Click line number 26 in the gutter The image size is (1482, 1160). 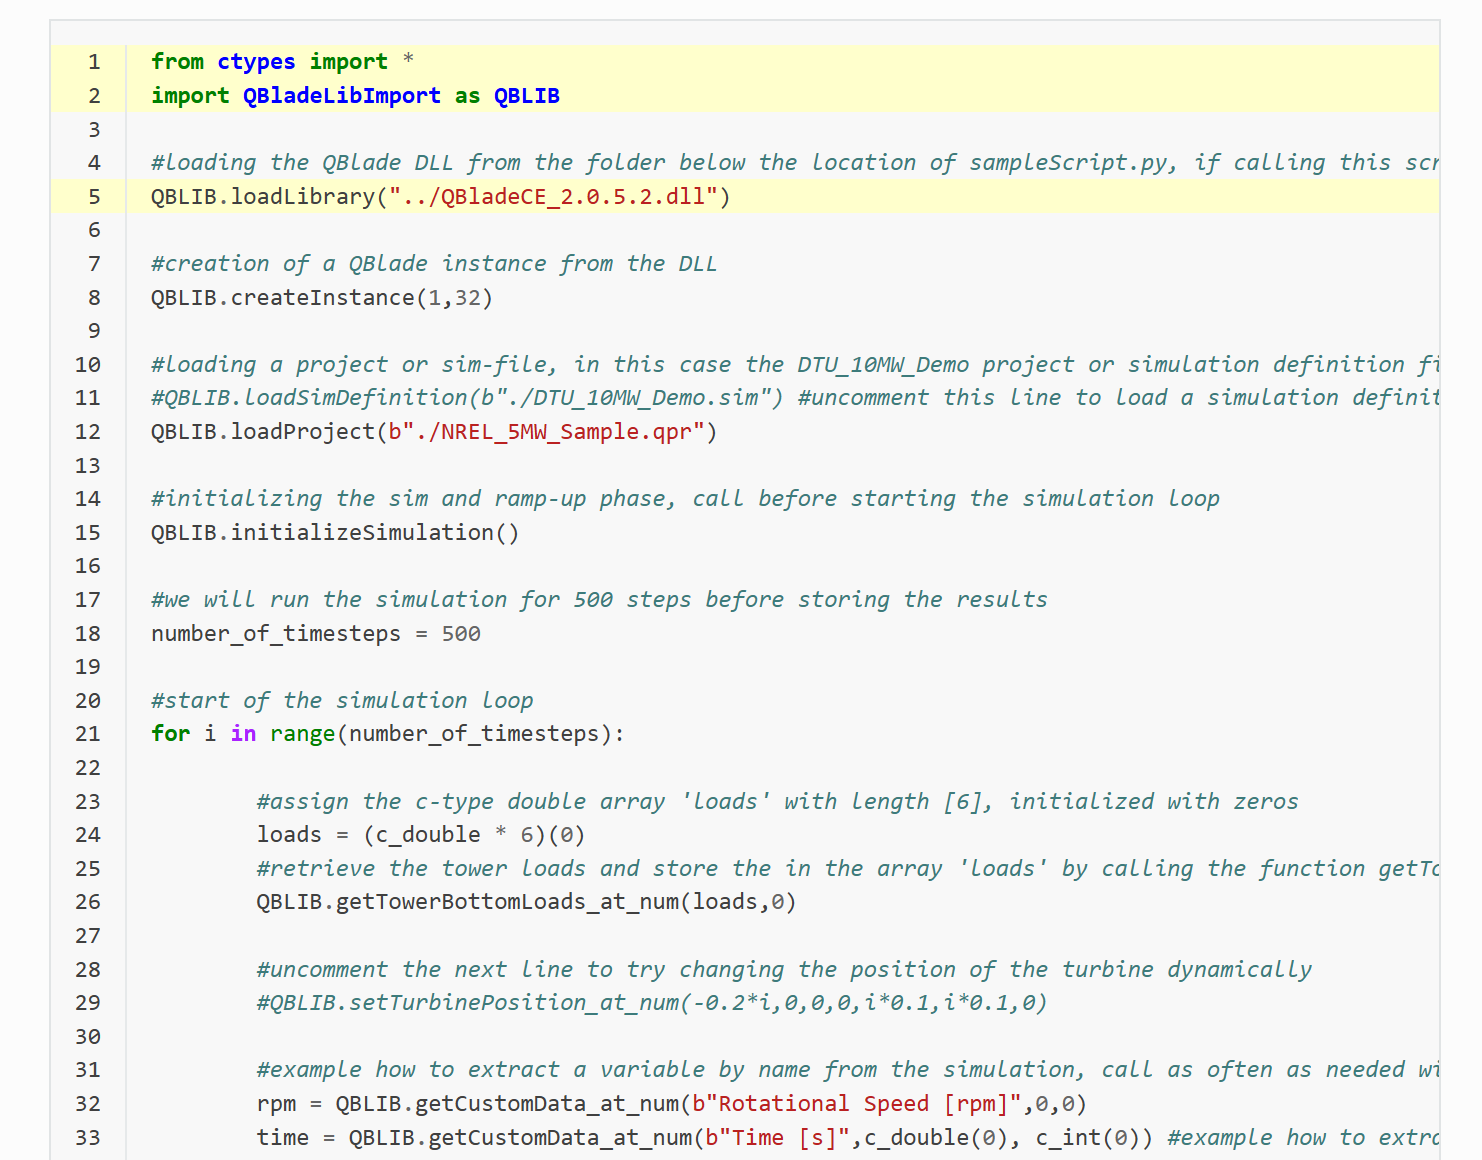(x=88, y=902)
